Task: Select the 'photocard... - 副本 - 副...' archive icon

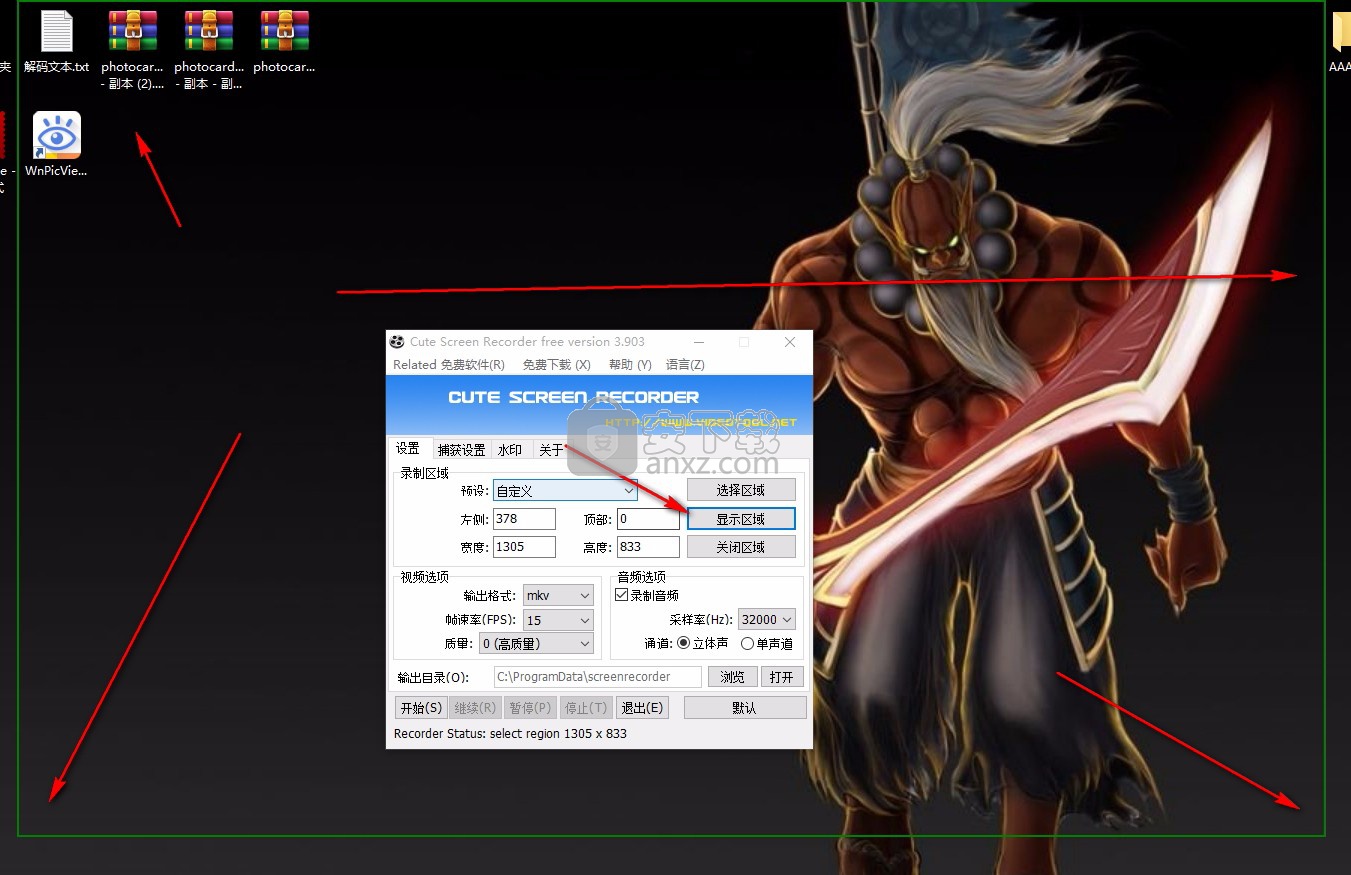Action: (x=209, y=48)
